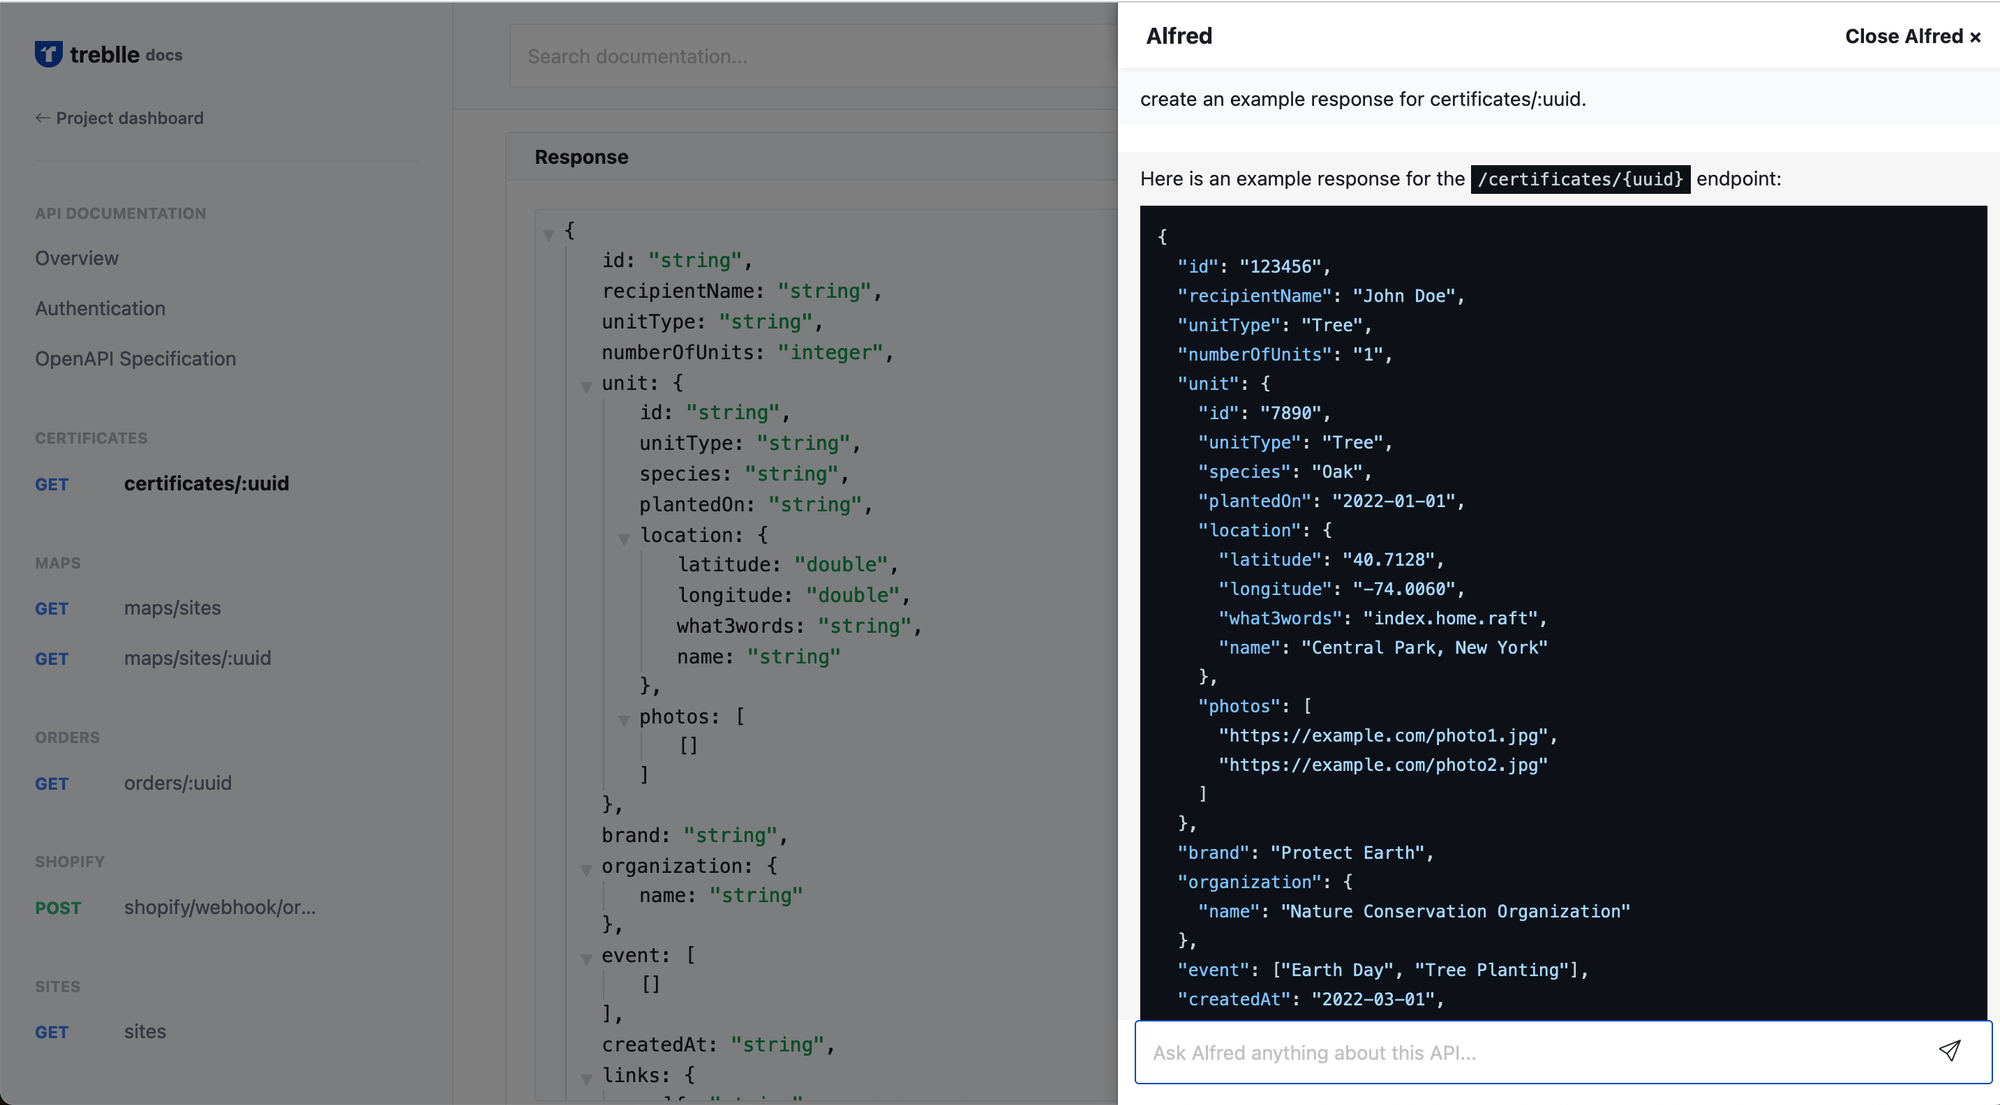This screenshot has height=1105, width=2000.
Task: Go back to Project dashboard
Action: [x=119, y=118]
